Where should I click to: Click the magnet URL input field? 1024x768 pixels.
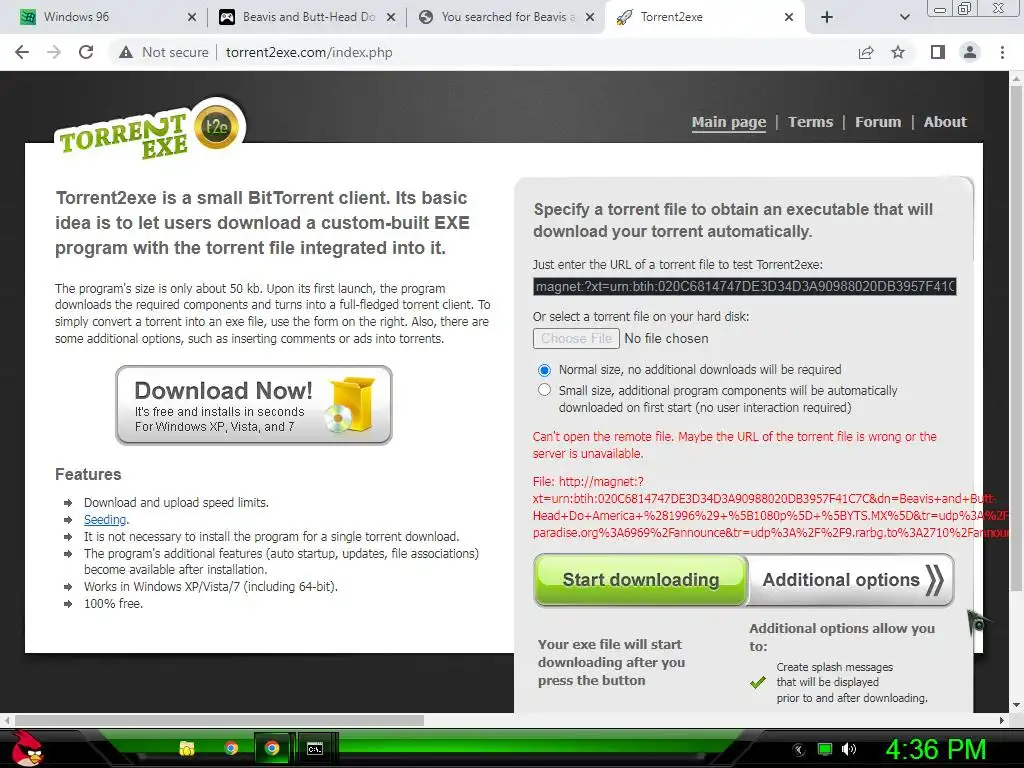[744, 287]
